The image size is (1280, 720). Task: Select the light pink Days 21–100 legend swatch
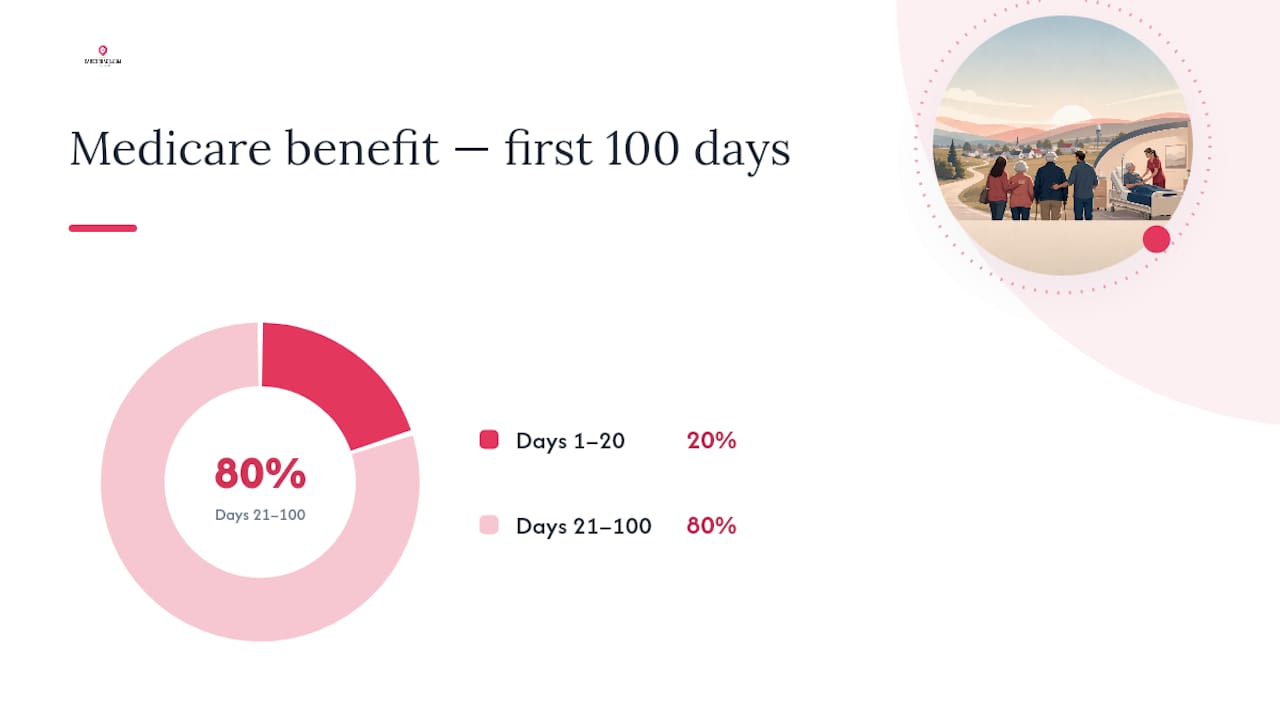(489, 525)
